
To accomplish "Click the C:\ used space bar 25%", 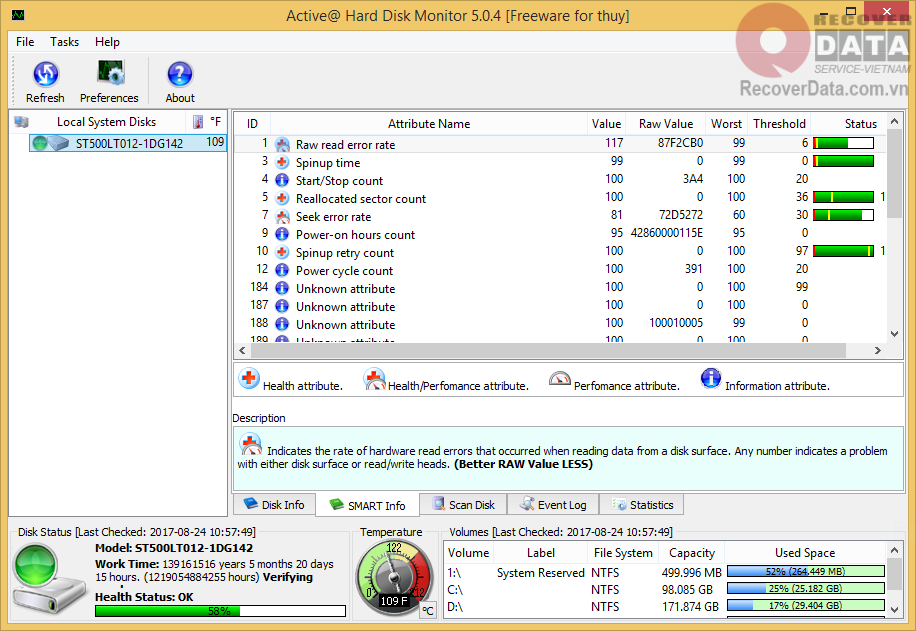I will pos(806,588).
